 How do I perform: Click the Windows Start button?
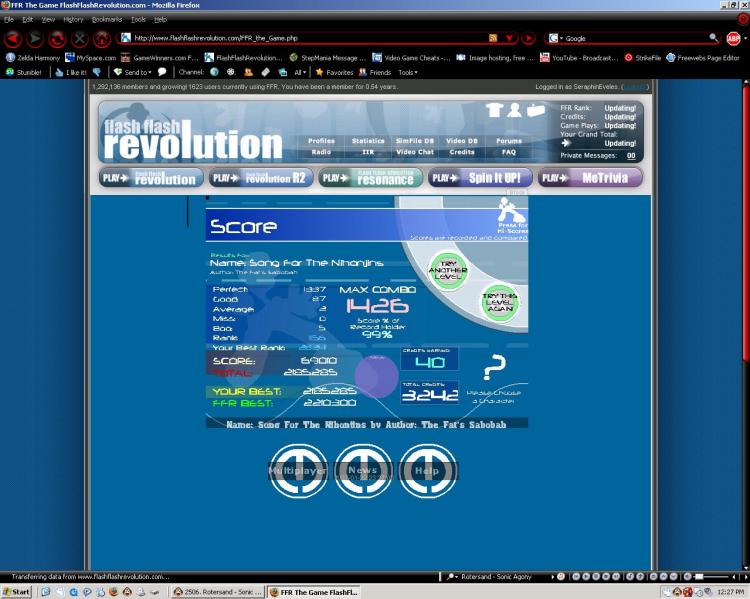pos(16,592)
